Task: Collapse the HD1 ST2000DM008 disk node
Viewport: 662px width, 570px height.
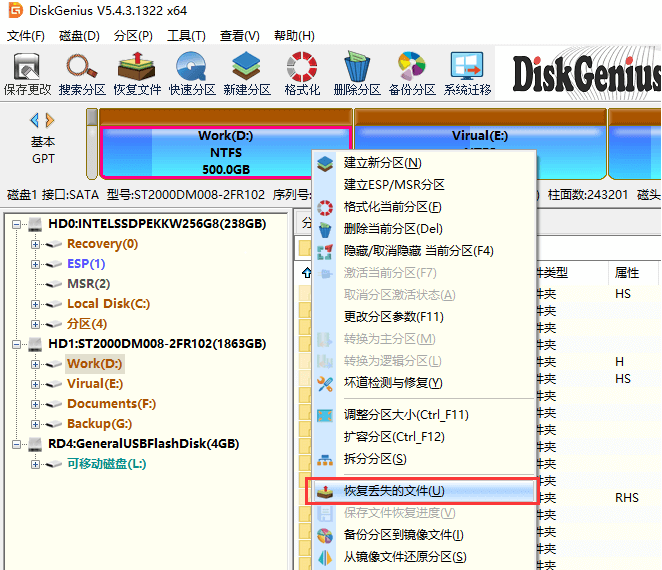Action: (16, 345)
